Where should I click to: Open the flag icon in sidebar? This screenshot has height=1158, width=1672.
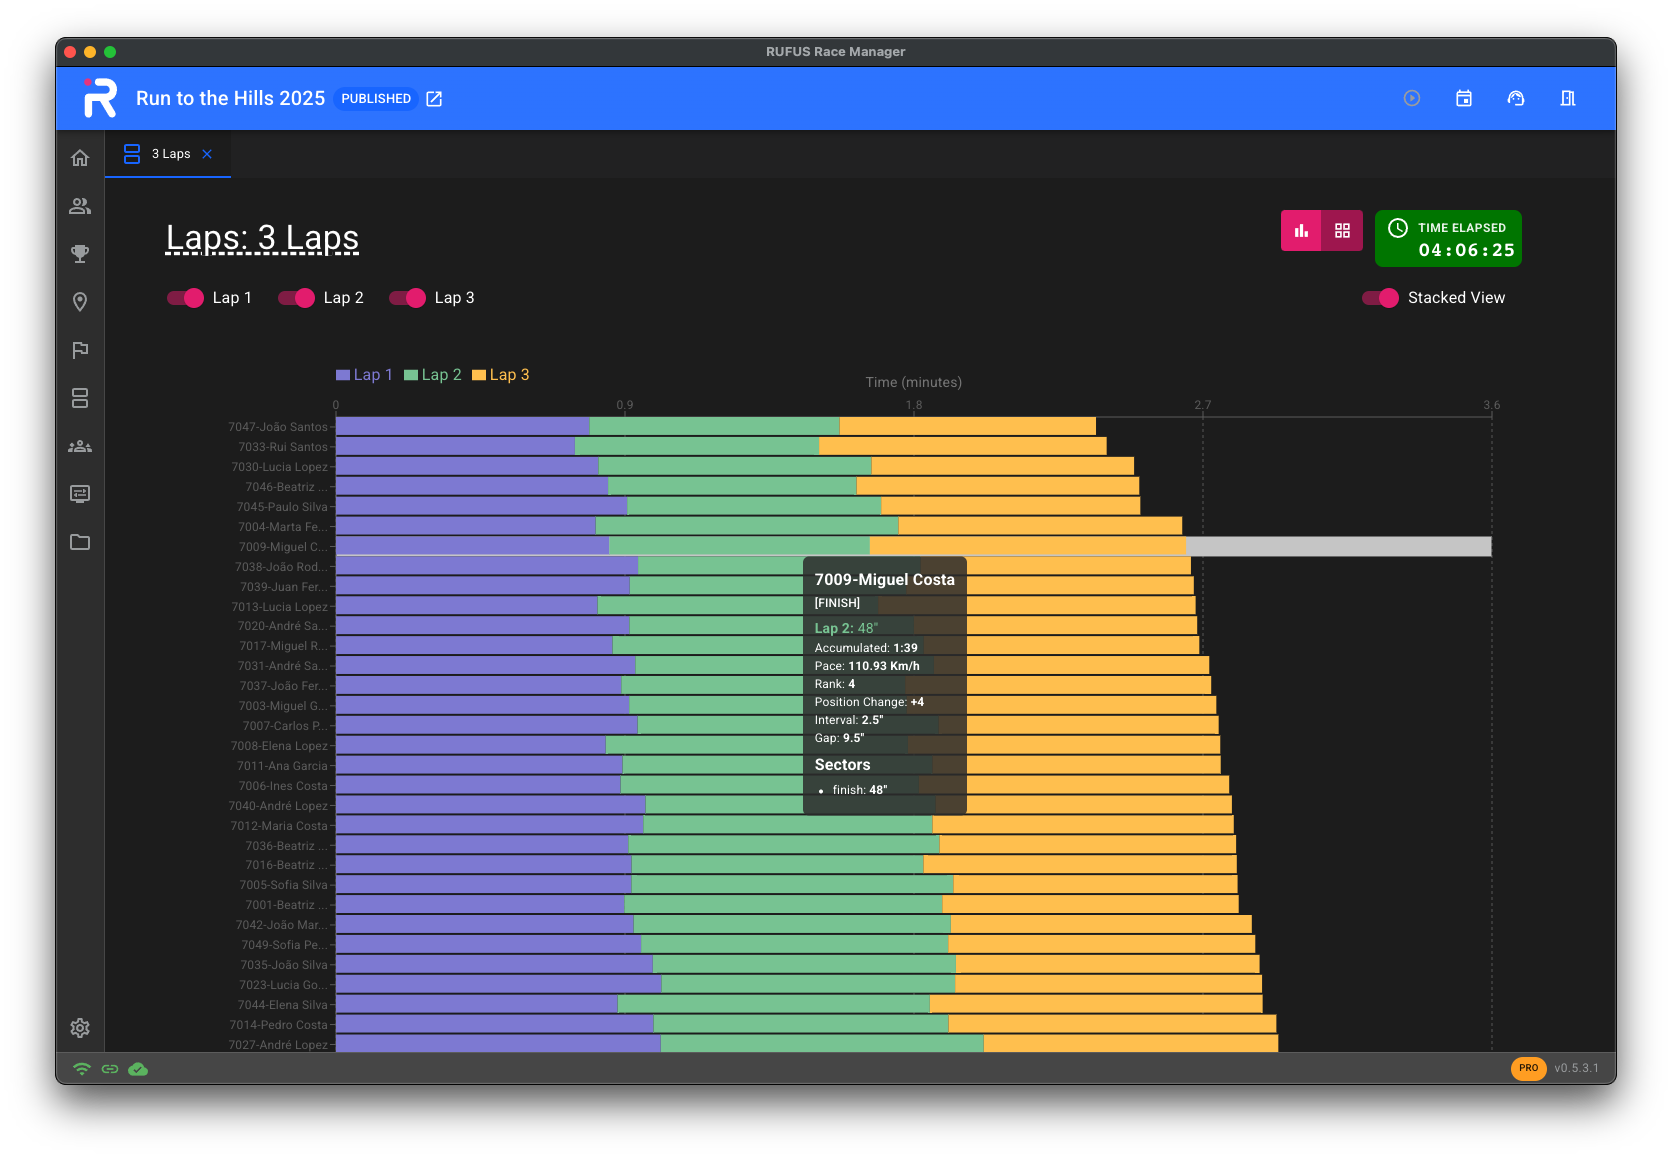click(x=80, y=350)
